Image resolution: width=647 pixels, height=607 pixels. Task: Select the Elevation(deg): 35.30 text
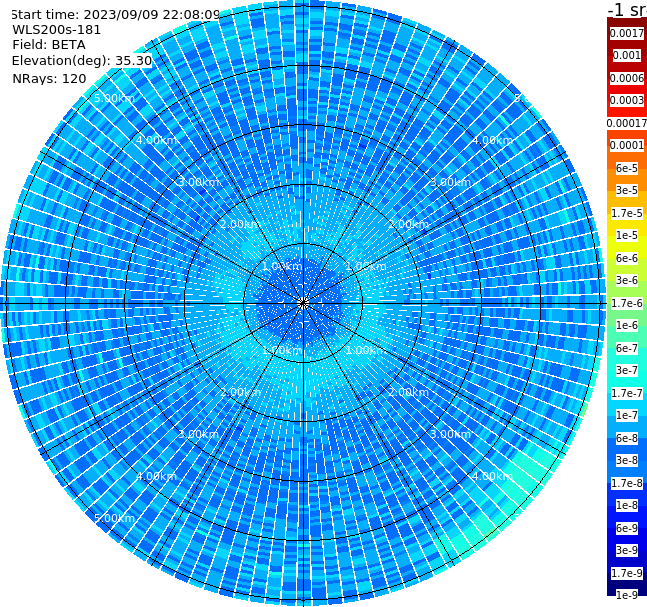[x=82, y=61]
